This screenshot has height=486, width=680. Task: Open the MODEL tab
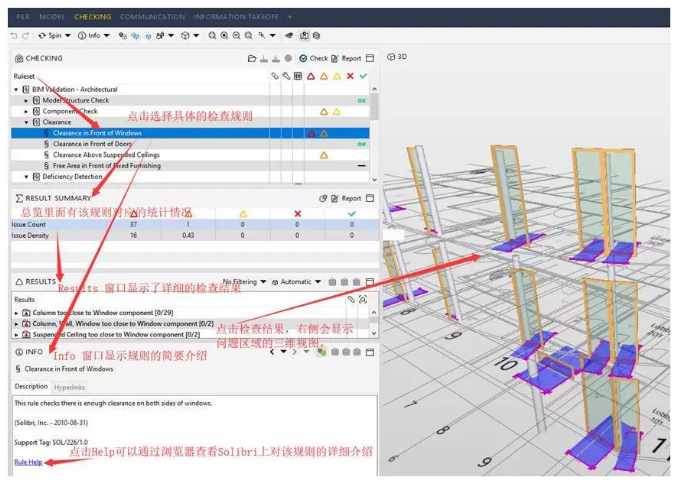pyautogui.click(x=52, y=17)
